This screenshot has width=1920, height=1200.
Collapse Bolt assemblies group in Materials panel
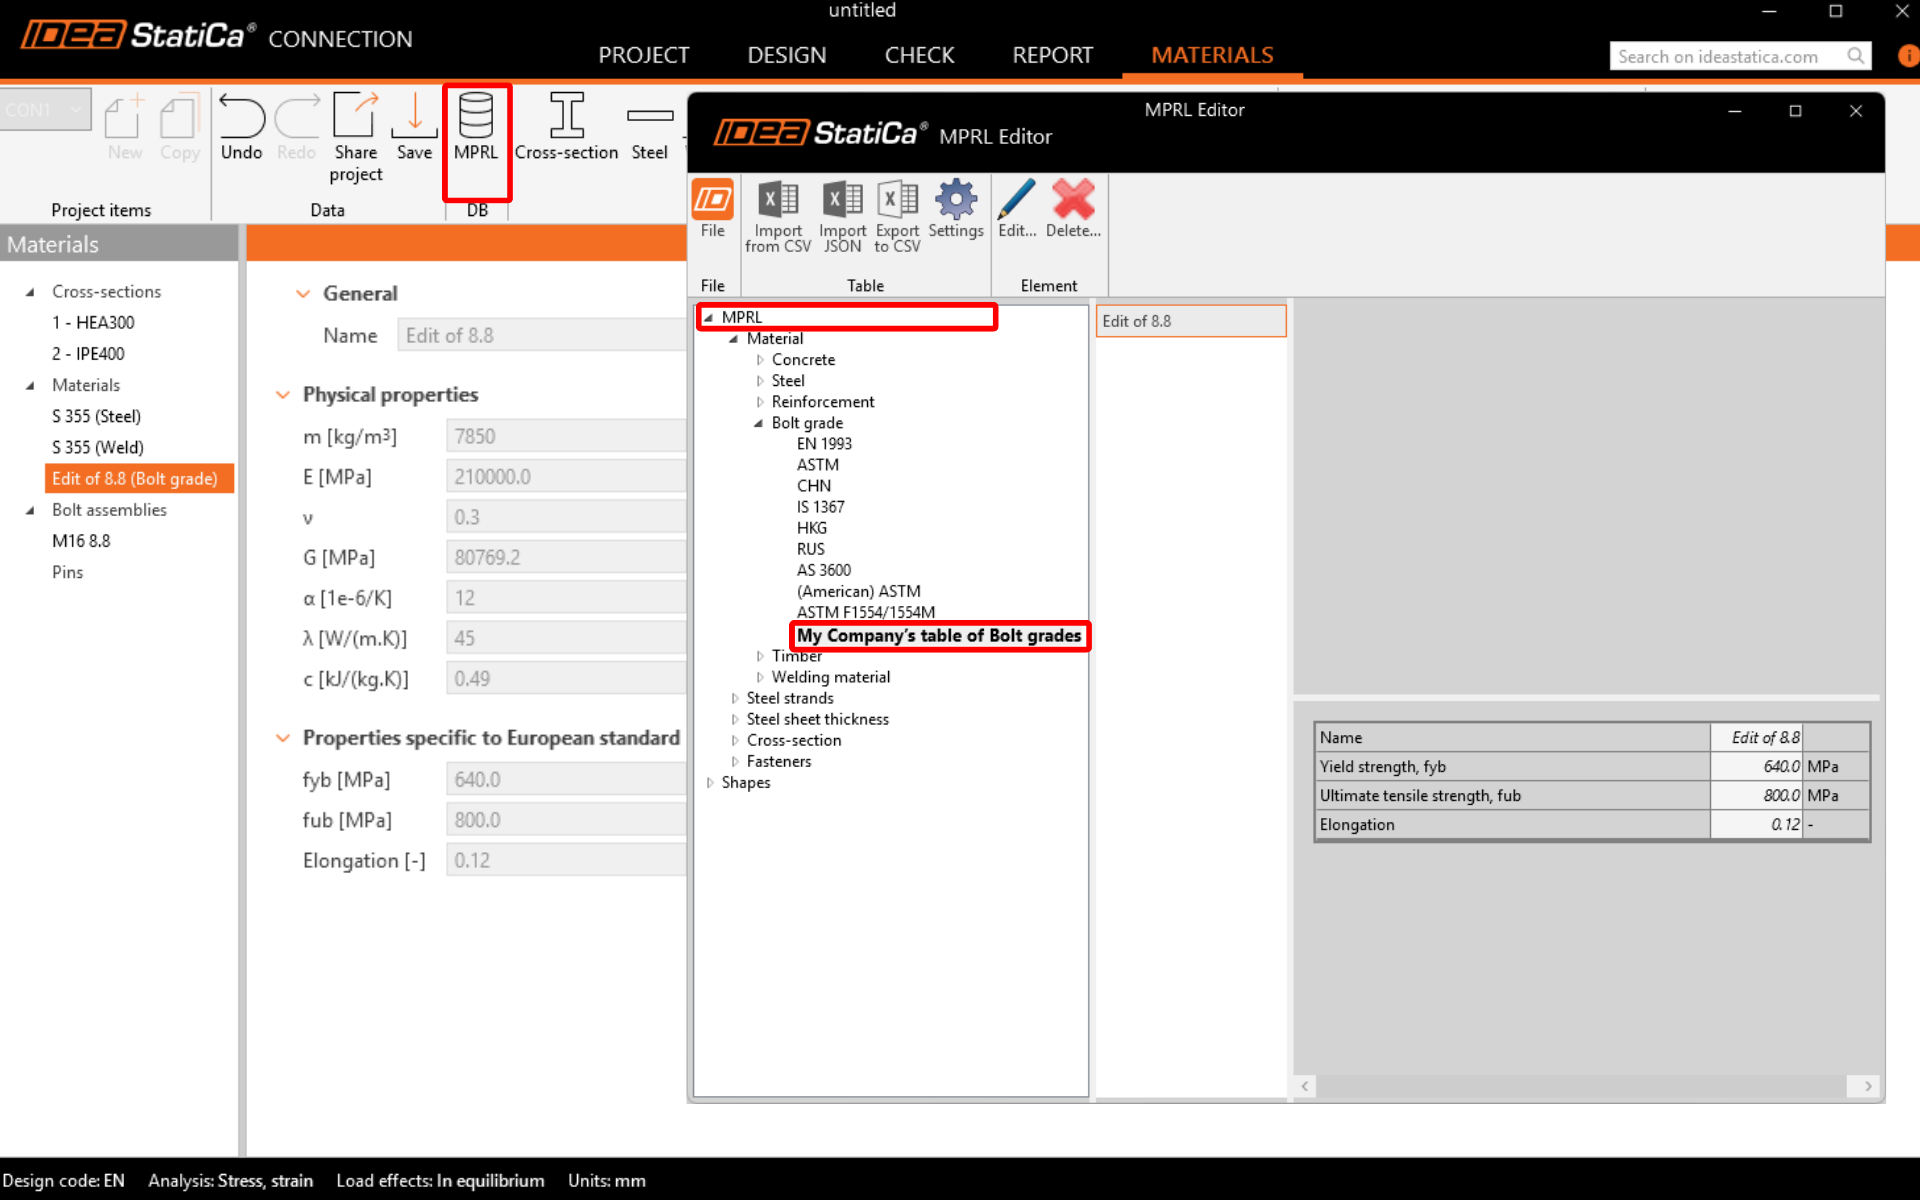pyautogui.click(x=30, y=510)
